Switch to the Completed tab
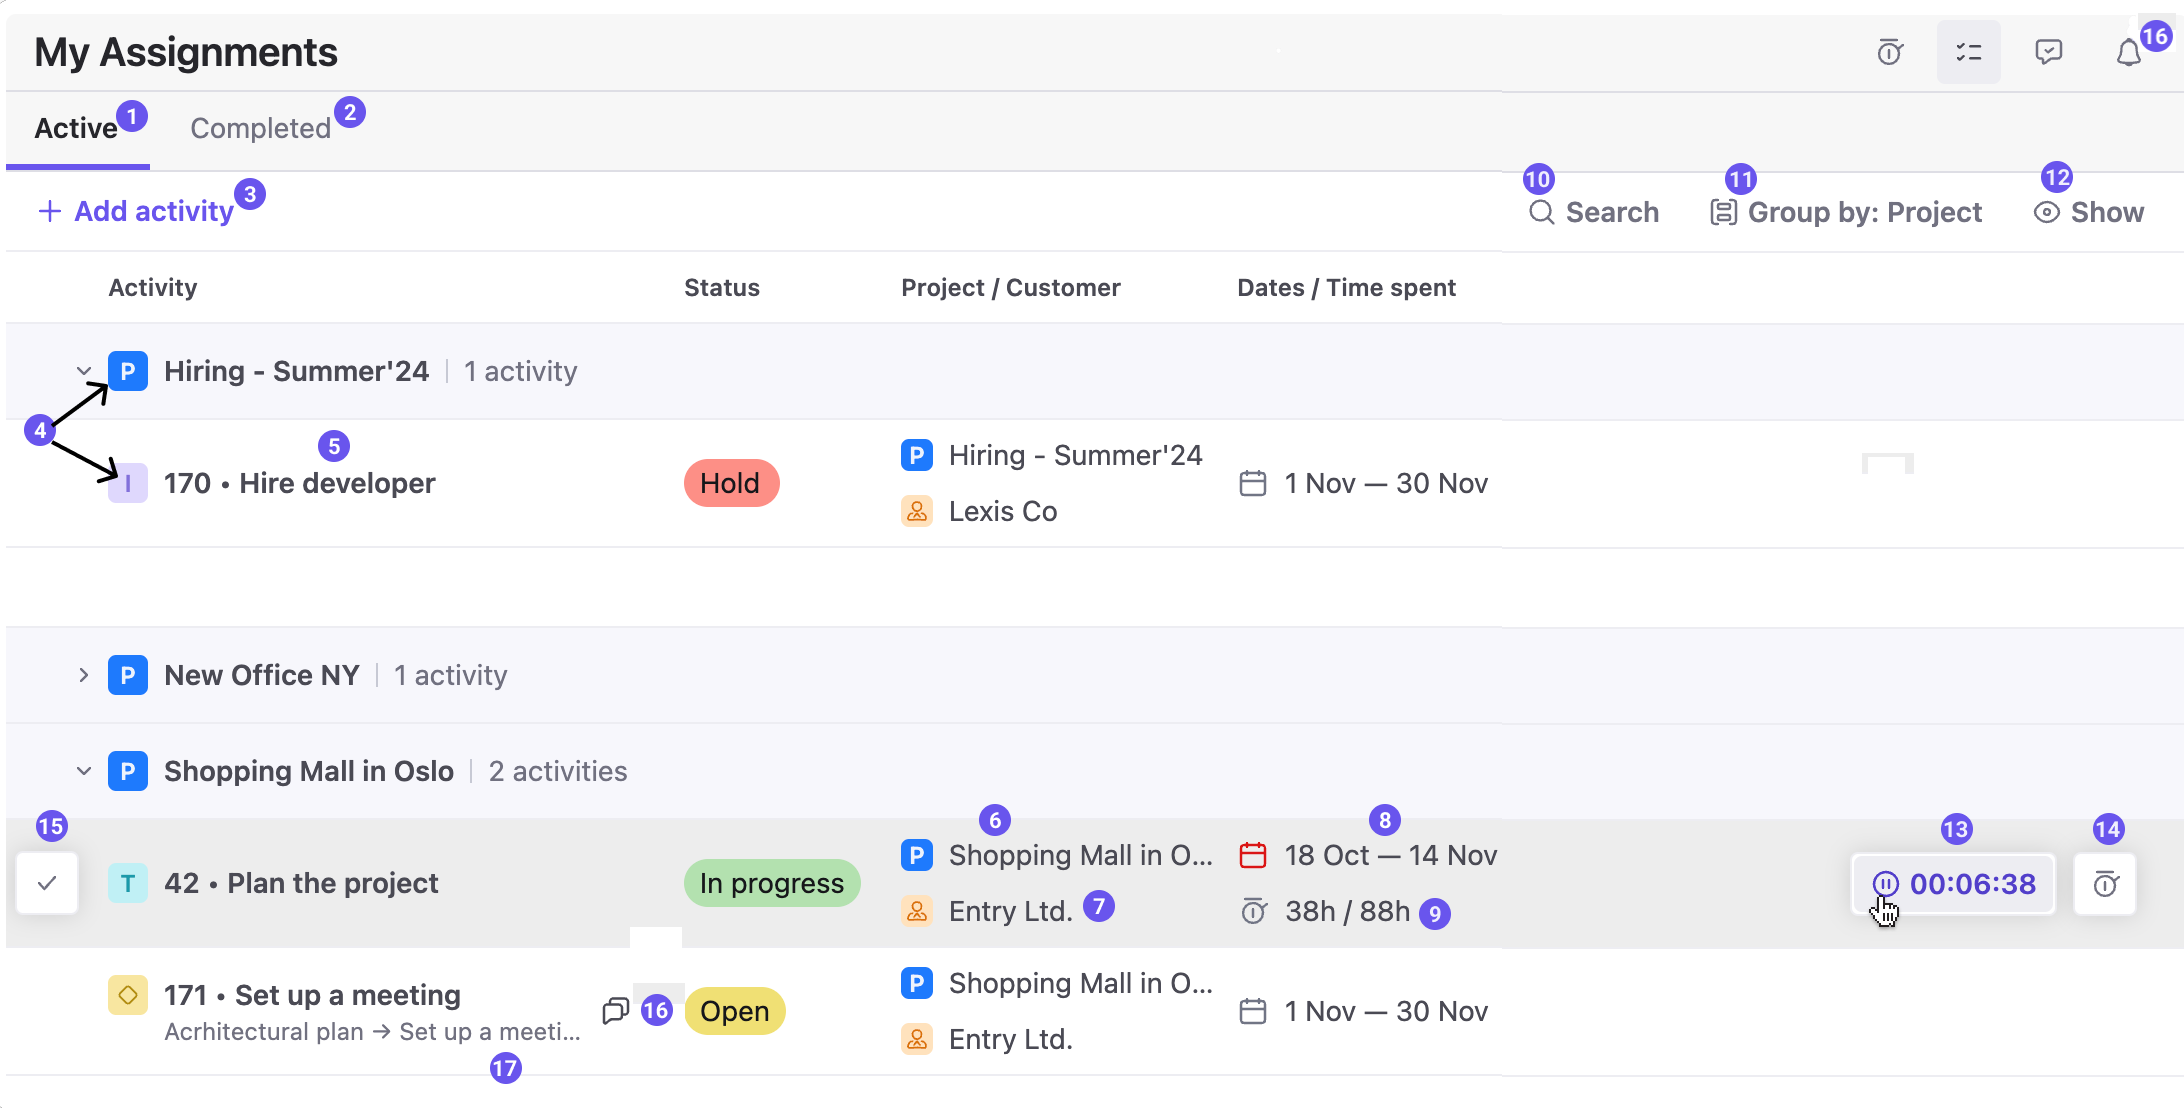The width and height of the screenshot is (2184, 1108). point(260,127)
